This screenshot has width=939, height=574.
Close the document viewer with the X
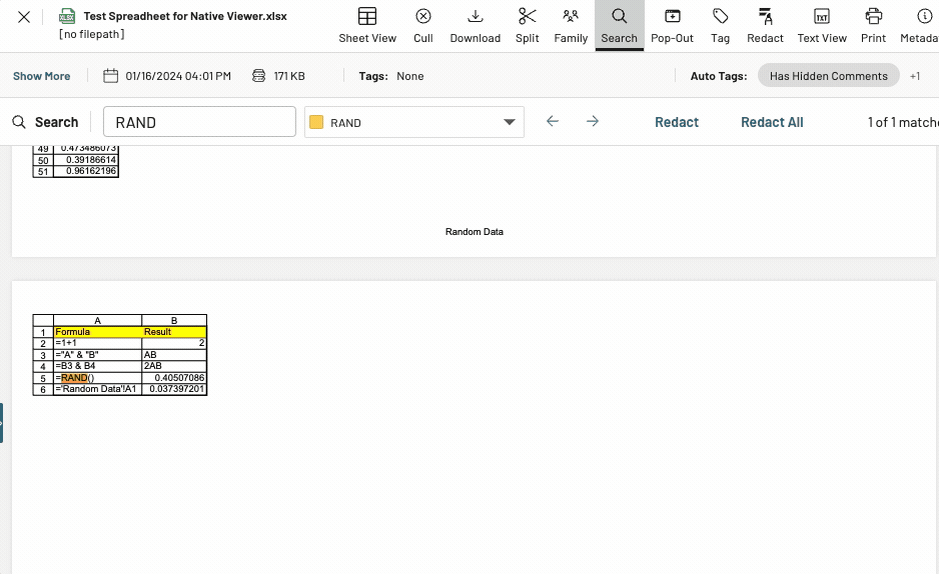click(x=24, y=17)
